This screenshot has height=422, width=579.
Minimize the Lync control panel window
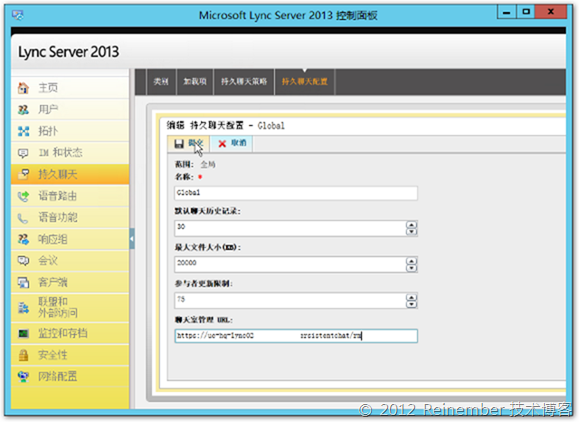pos(507,12)
